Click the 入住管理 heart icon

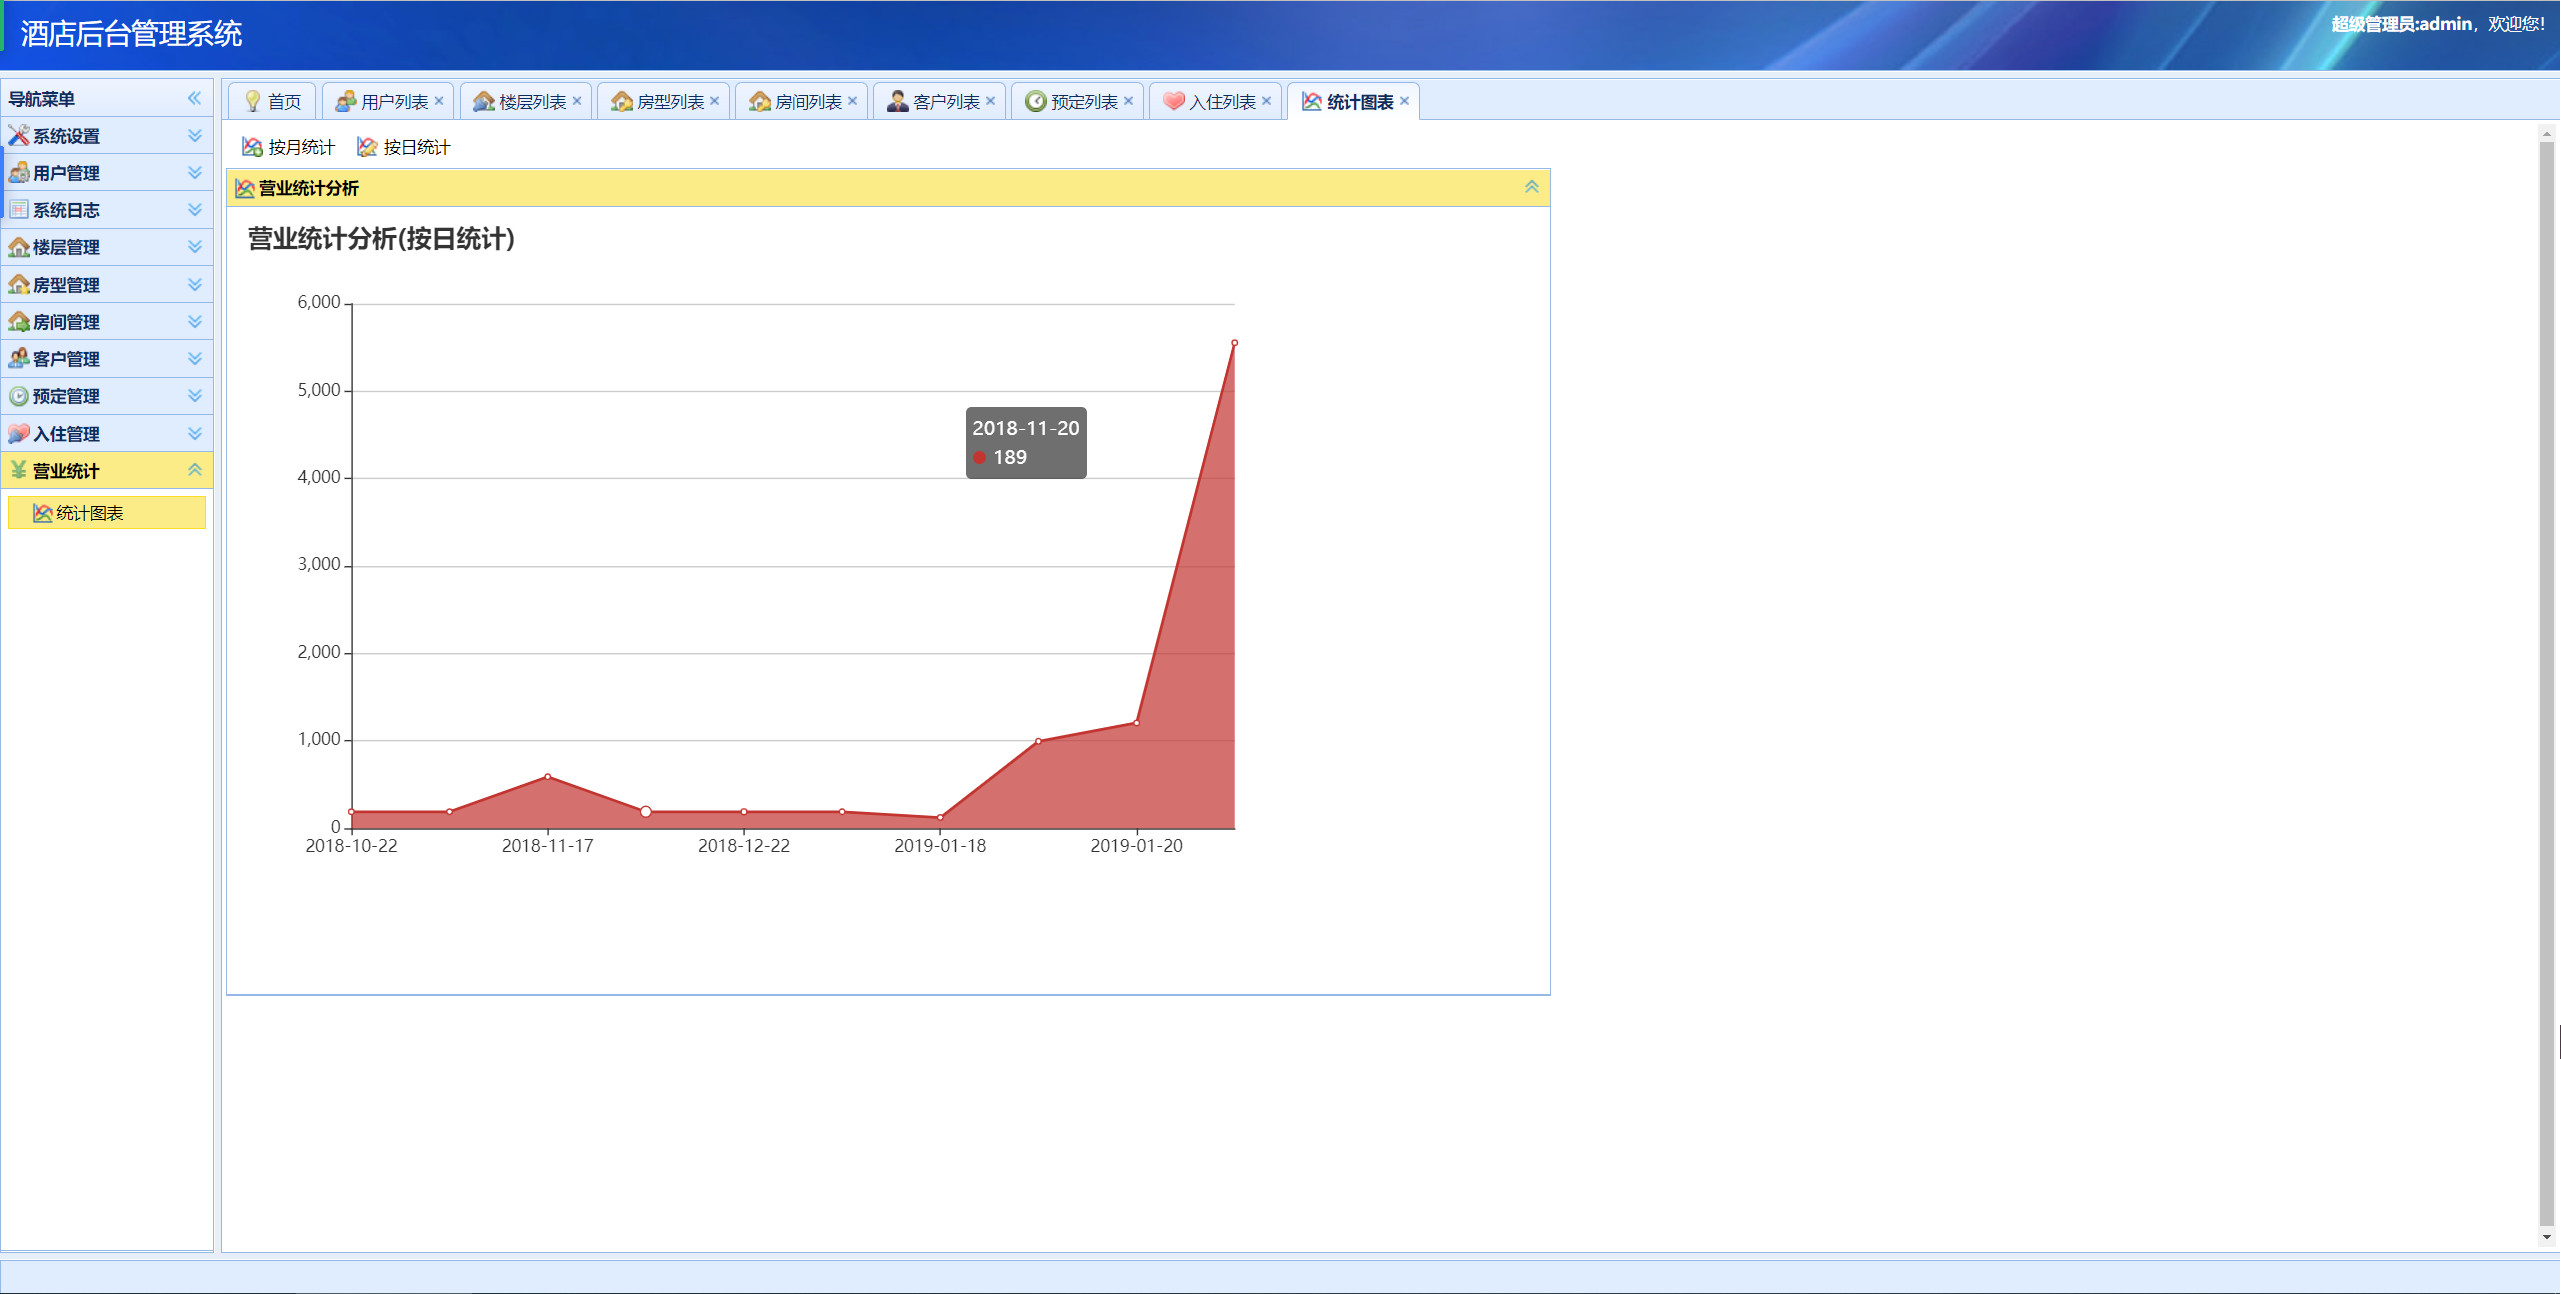tap(18, 433)
